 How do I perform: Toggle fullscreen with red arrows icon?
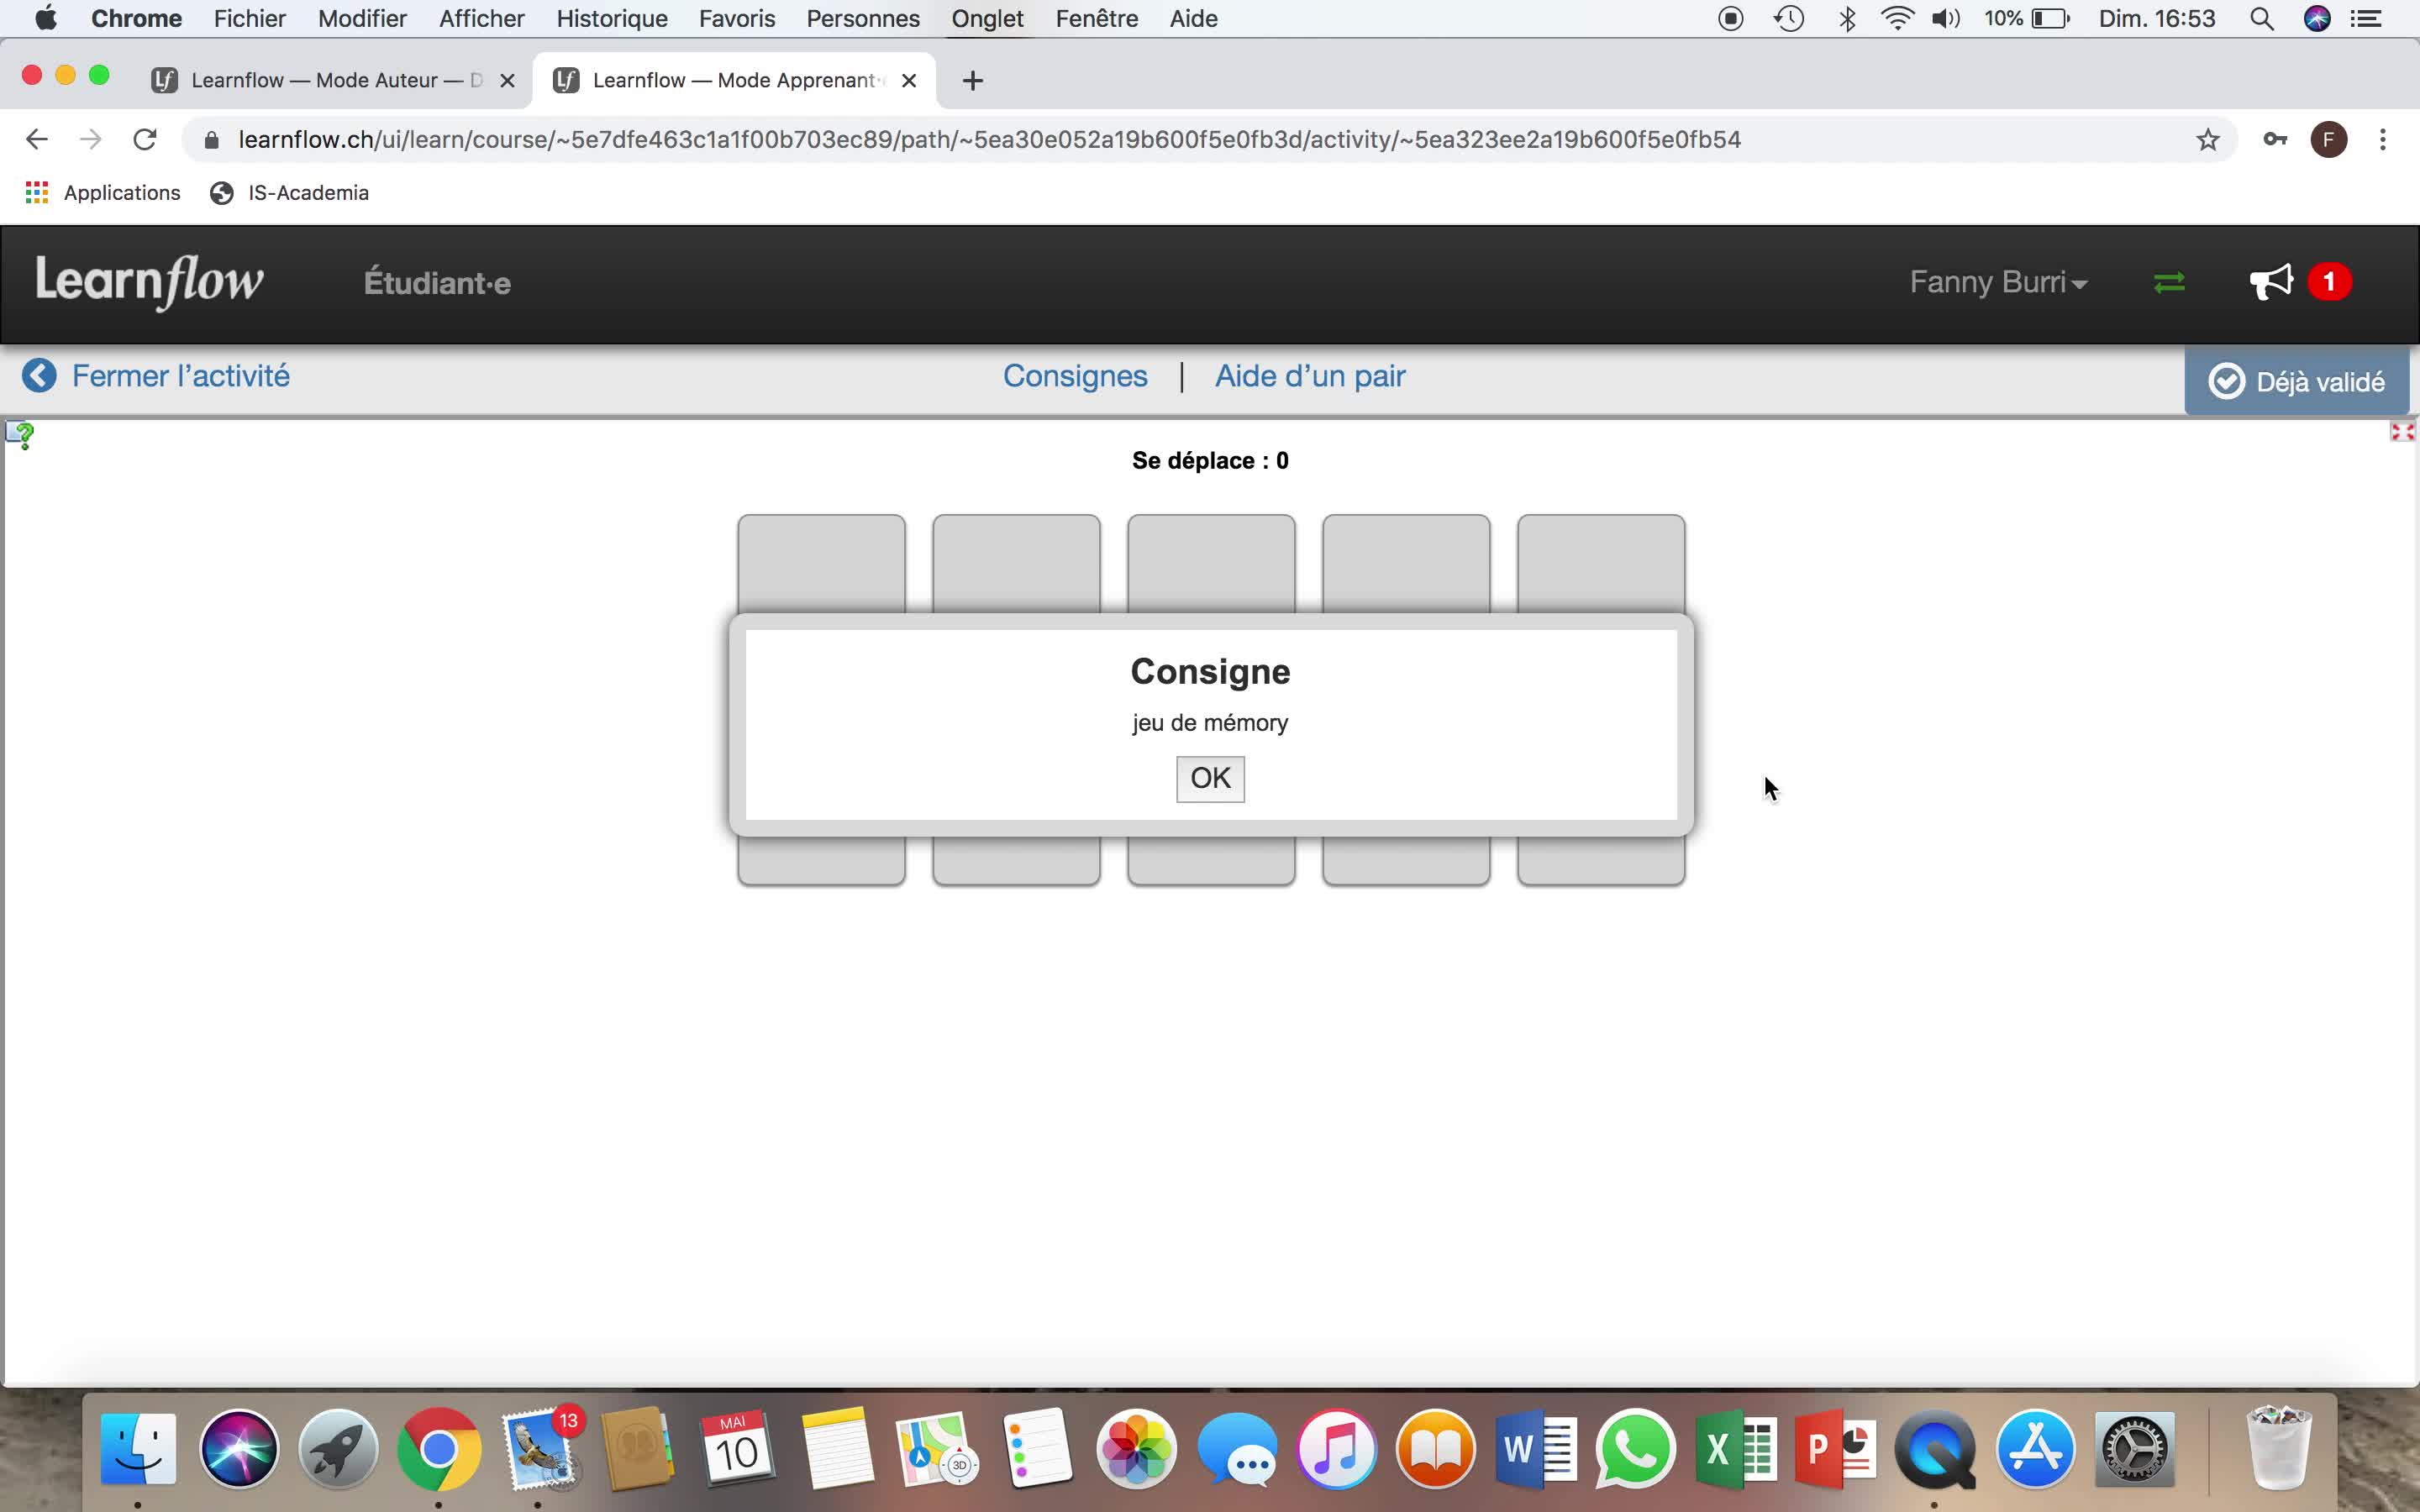pyautogui.click(x=2402, y=432)
